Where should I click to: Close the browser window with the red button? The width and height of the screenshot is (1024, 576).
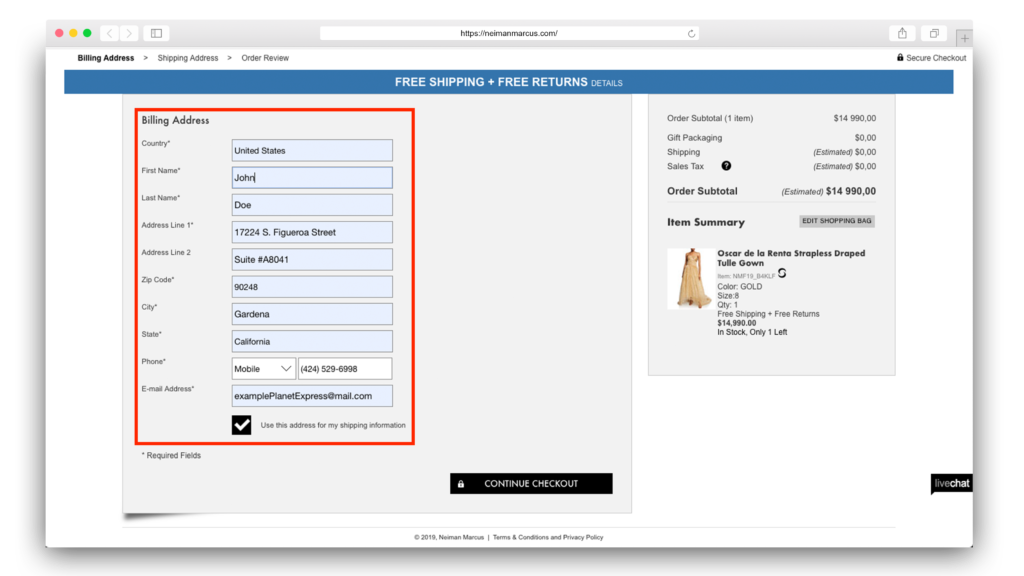tap(59, 33)
